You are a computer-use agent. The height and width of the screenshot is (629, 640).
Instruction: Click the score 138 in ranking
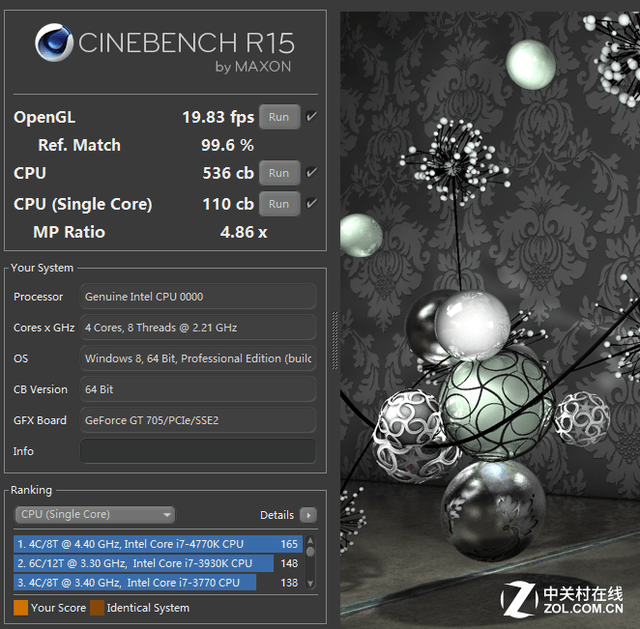click(x=289, y=582)
